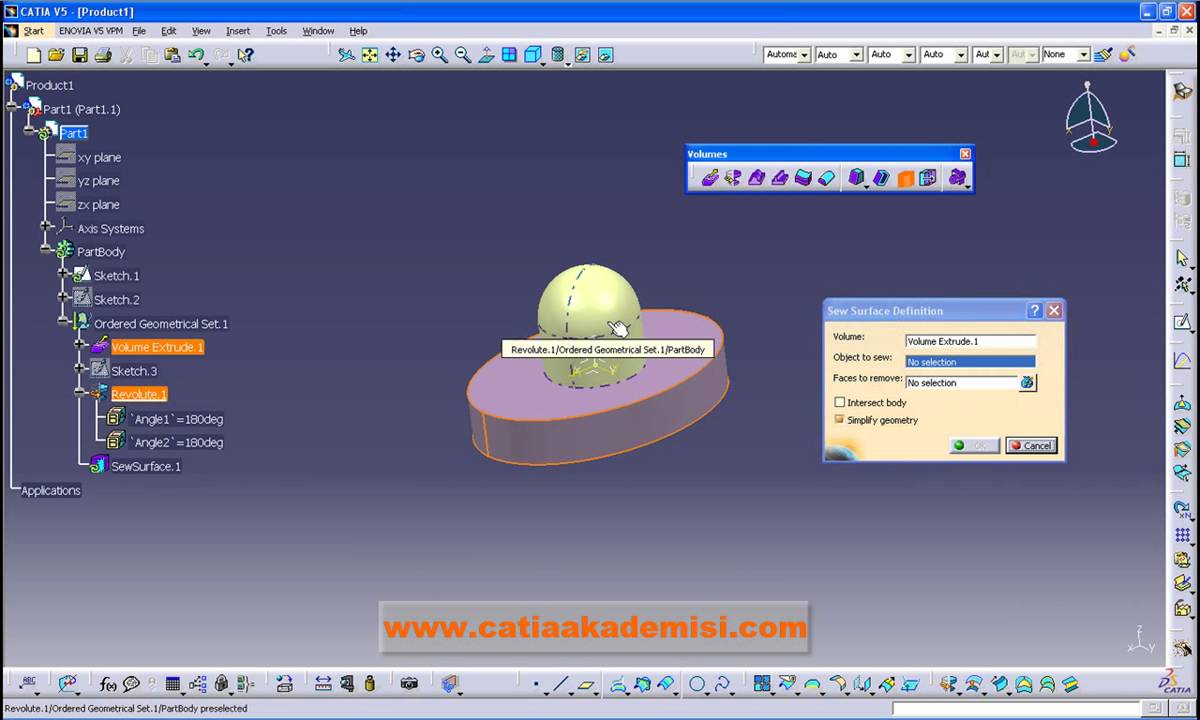The height and width of the screenshot is (720, 1200).
Task: Click the Undo icon
Action: [x=195, y=55]
